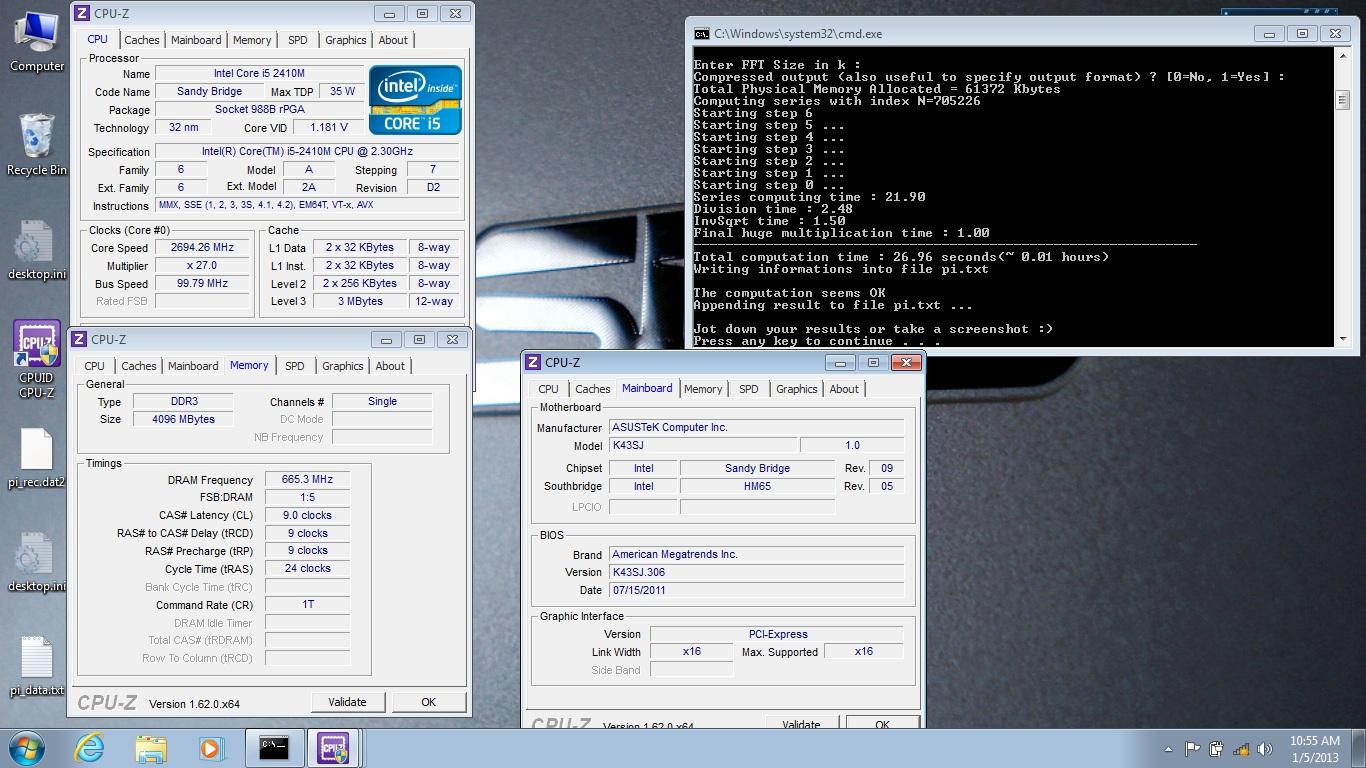1366x768 pixels.
Task: Open the network signal tray icon
Action: (1240, 749)
